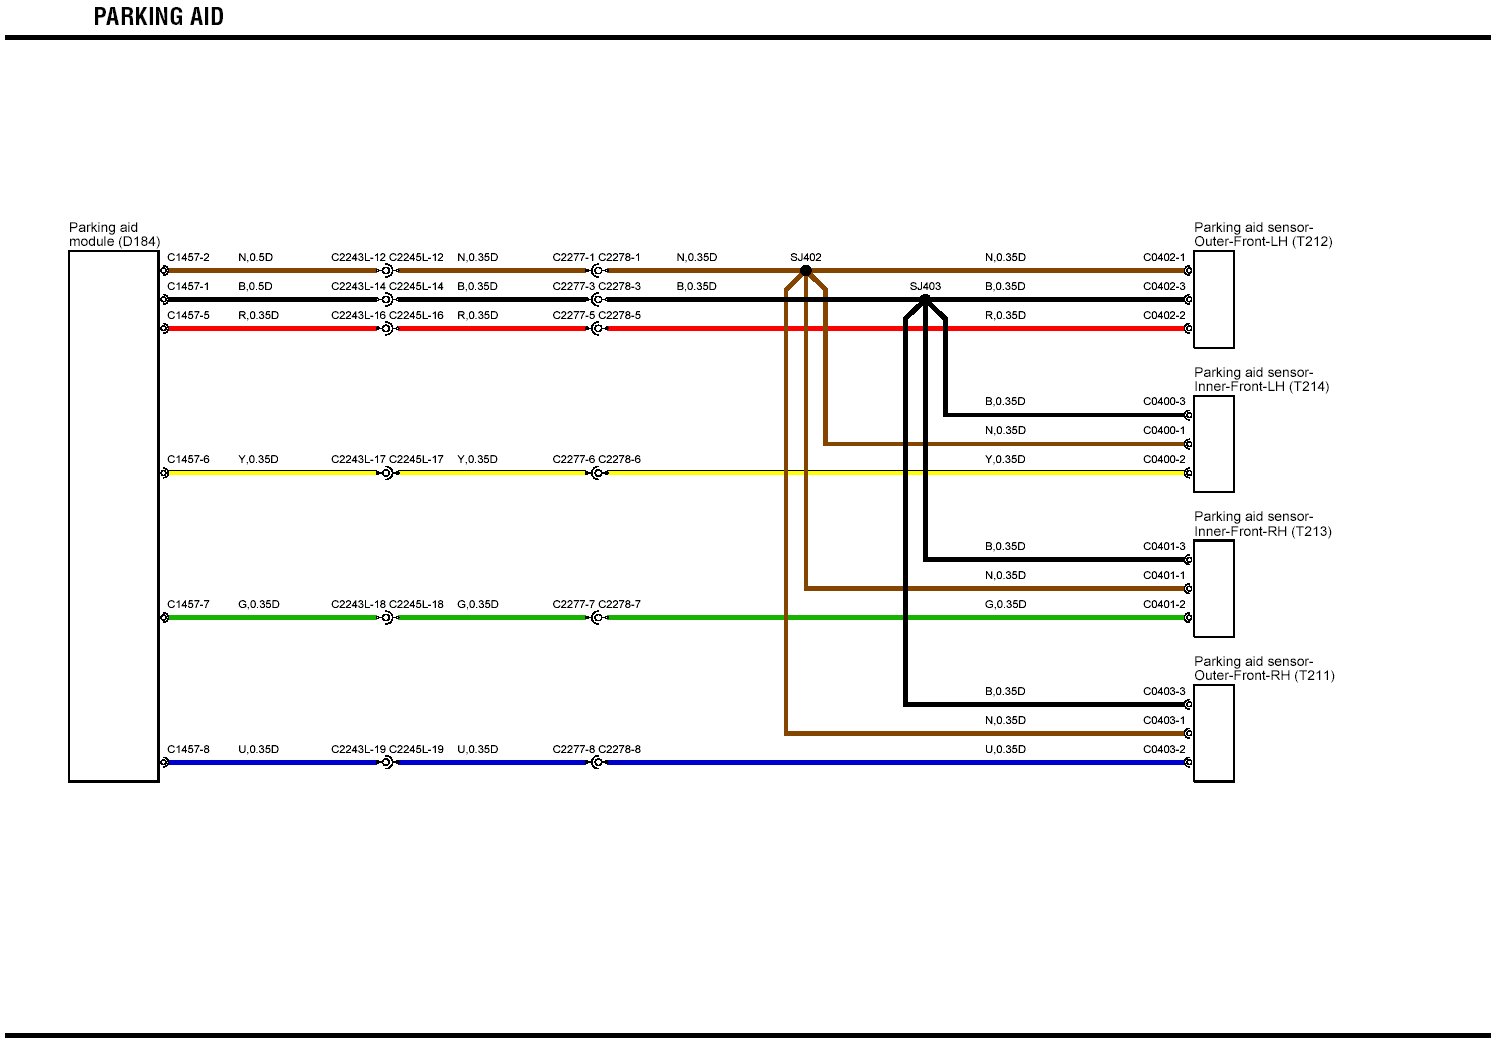1512x1040 pixels.
Task: Select connector label C2243L-14
Action: [x=358, y=287]
